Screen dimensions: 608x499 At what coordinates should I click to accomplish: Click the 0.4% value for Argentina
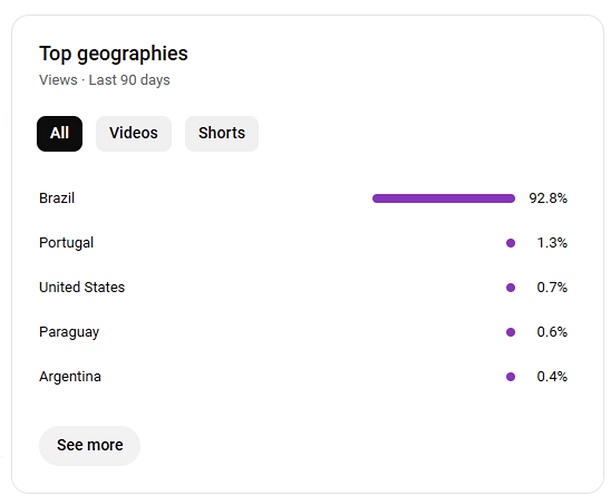552,377
